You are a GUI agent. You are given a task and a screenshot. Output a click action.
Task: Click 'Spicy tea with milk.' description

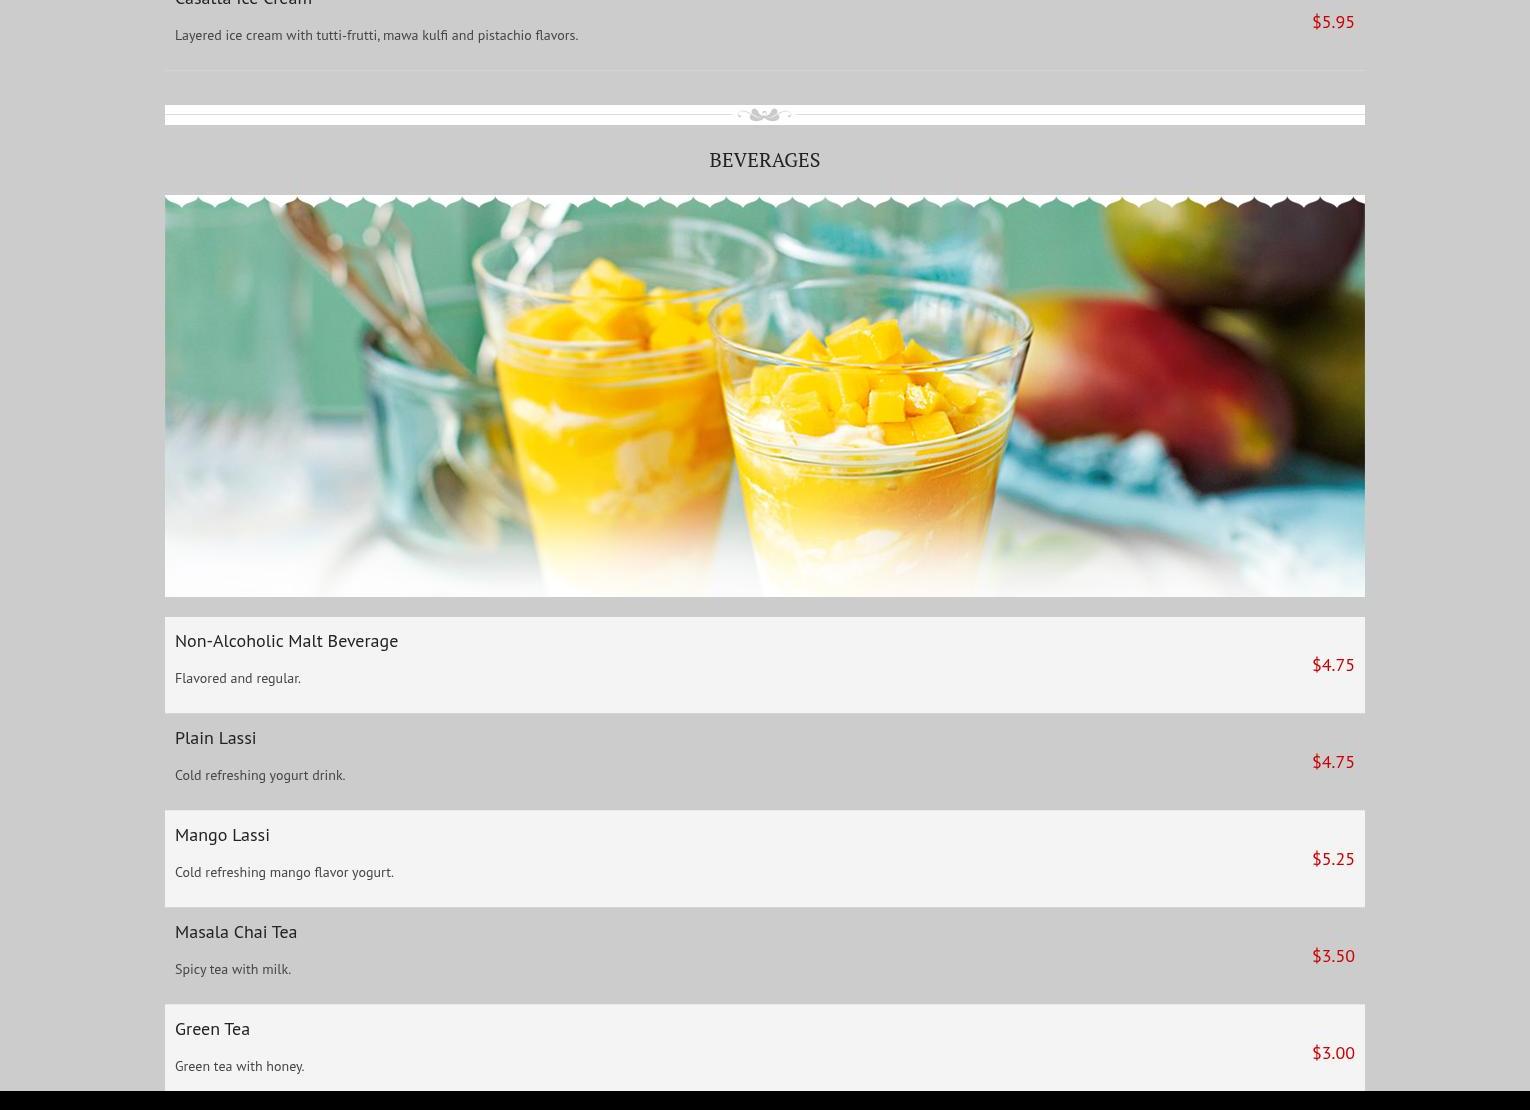[x=233, y=969]
